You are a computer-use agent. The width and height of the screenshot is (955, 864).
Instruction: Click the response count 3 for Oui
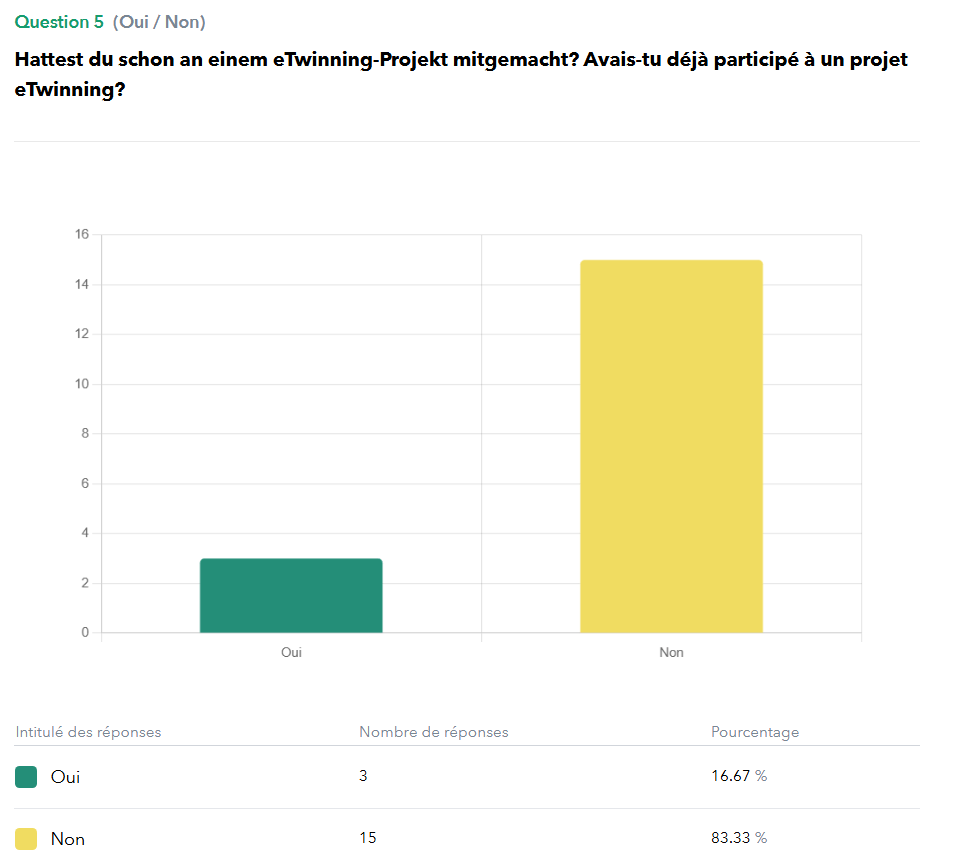pyautogui.click(x=363, y=776)
